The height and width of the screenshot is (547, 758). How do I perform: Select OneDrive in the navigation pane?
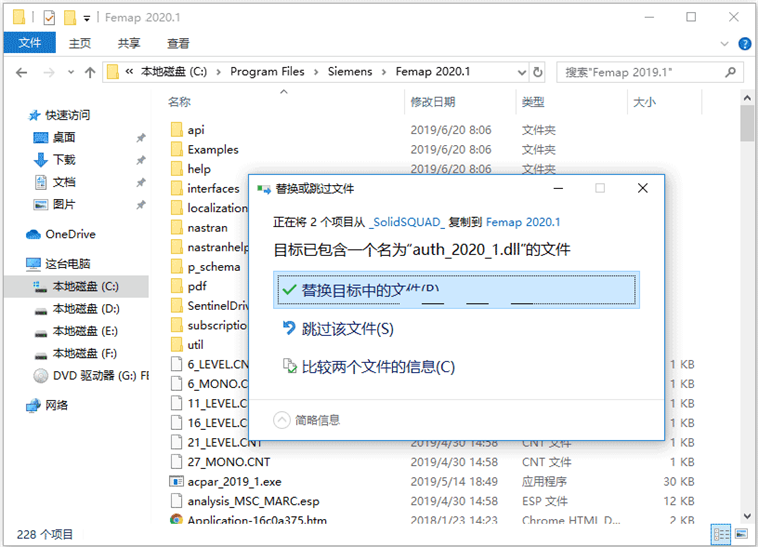(x=70, y=234)
